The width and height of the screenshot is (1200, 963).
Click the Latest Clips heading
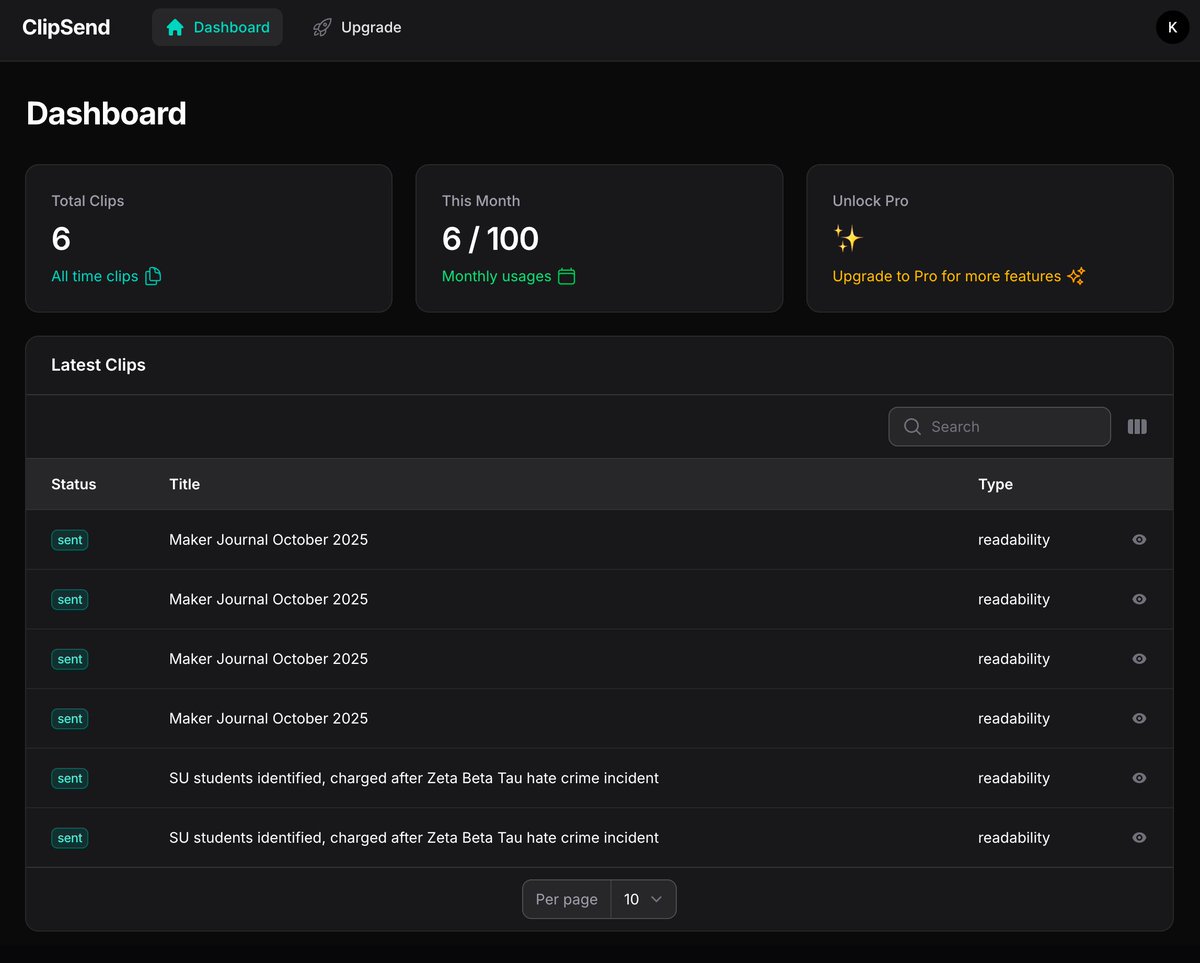coord(98,365)
